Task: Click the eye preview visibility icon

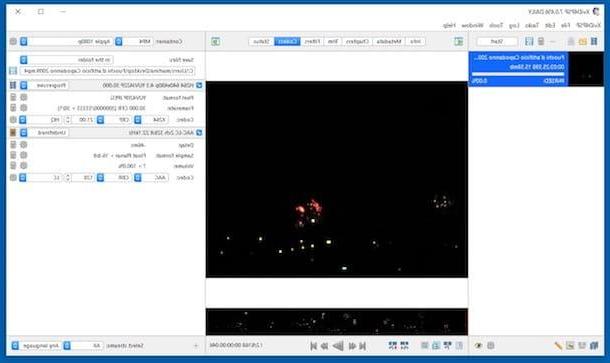Action: pos(479,345)
